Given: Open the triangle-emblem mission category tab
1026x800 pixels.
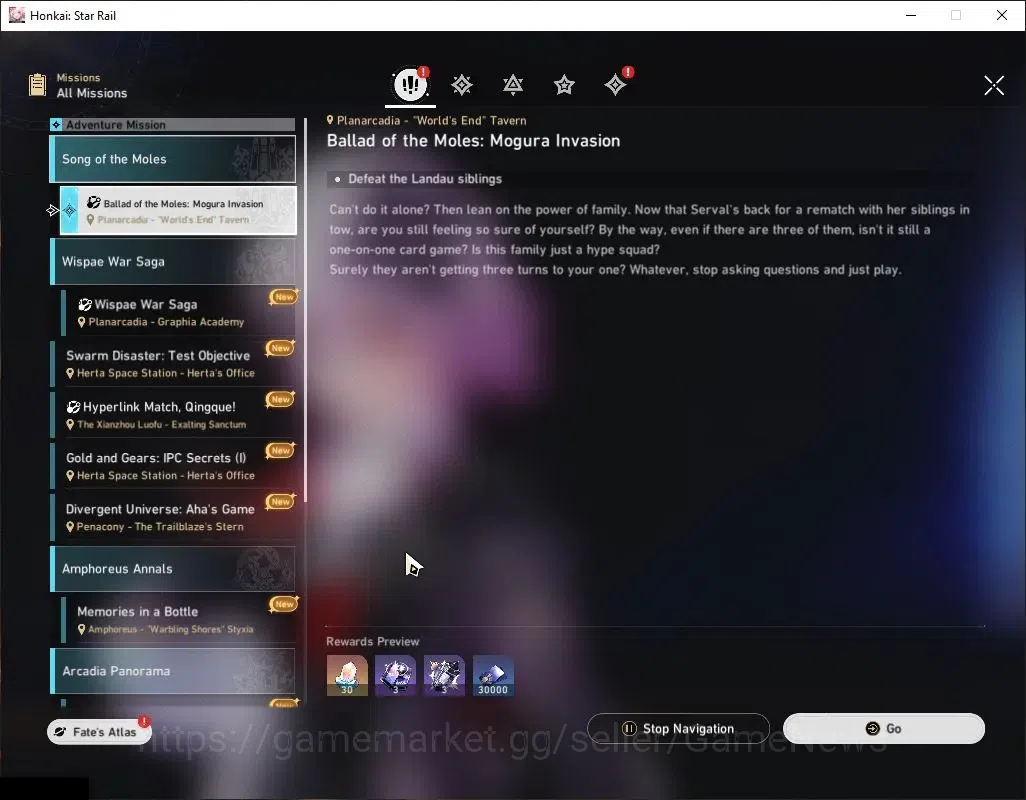Looking at the screenshot, I should (x=513, y=85).
